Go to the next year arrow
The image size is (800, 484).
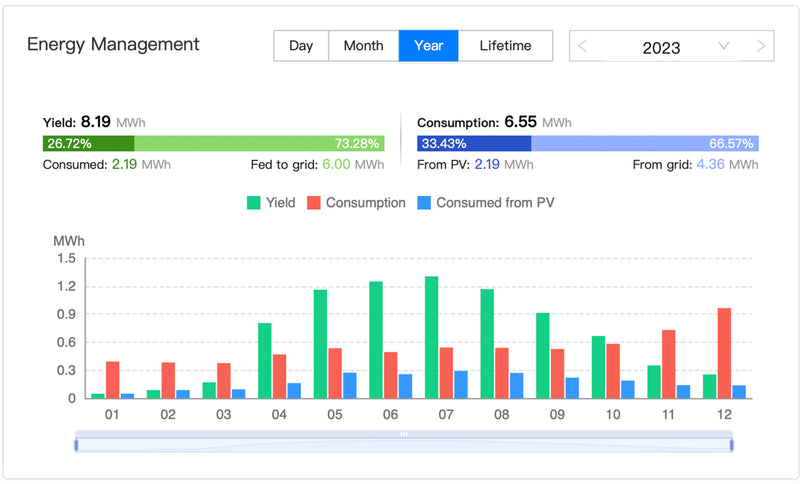pyautogui.click(x=761, y=46)
